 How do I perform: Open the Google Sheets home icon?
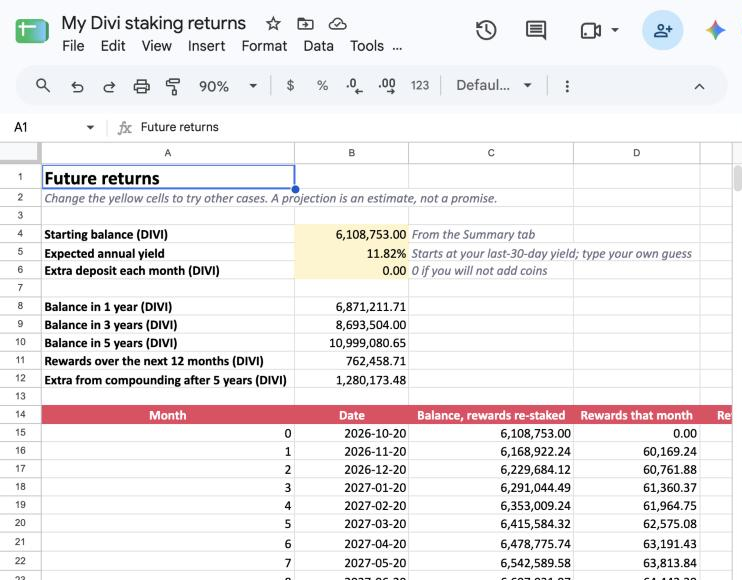point(32,31)
